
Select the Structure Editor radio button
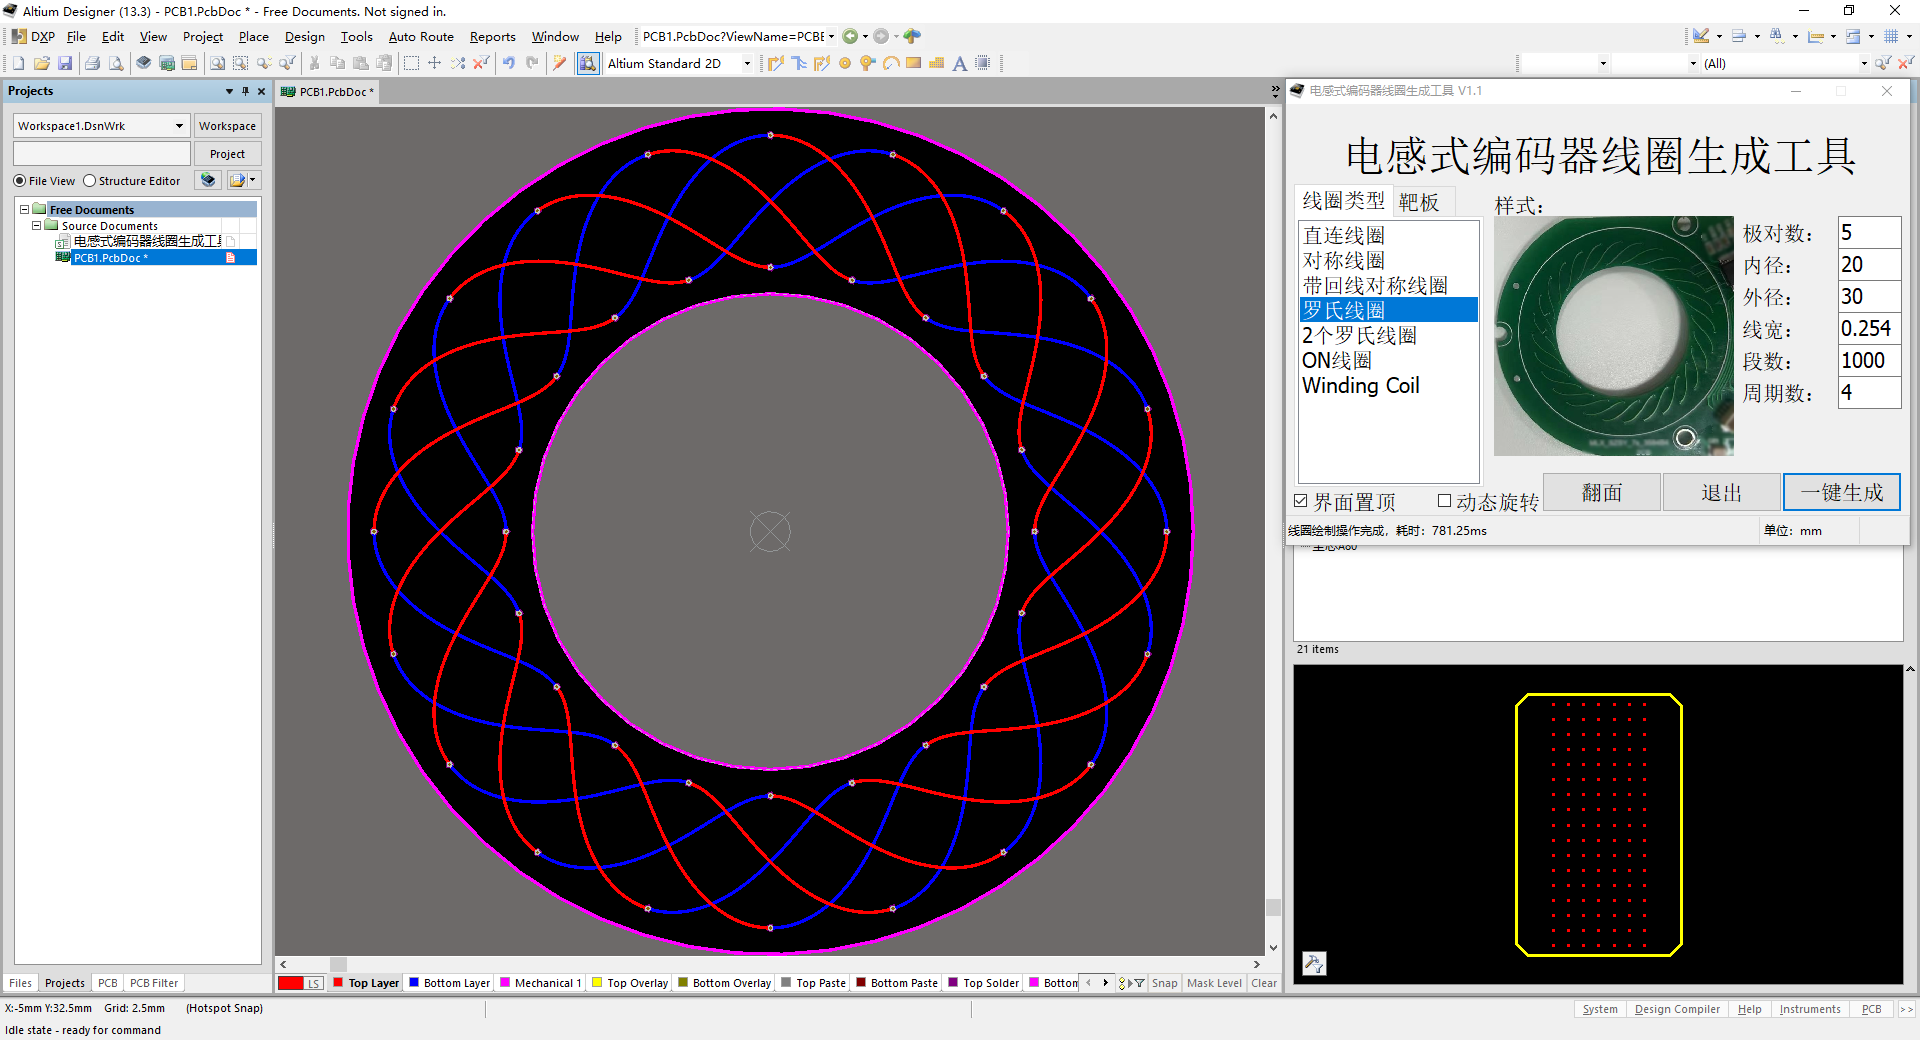90,181
